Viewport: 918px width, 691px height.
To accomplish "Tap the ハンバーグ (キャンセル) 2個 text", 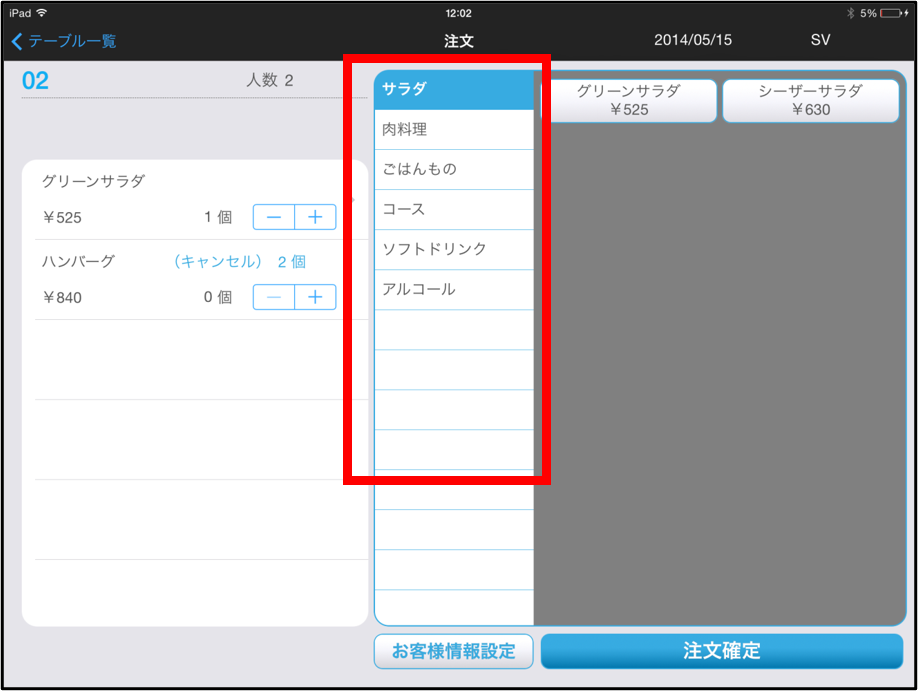I will click(x=240, y=261).
